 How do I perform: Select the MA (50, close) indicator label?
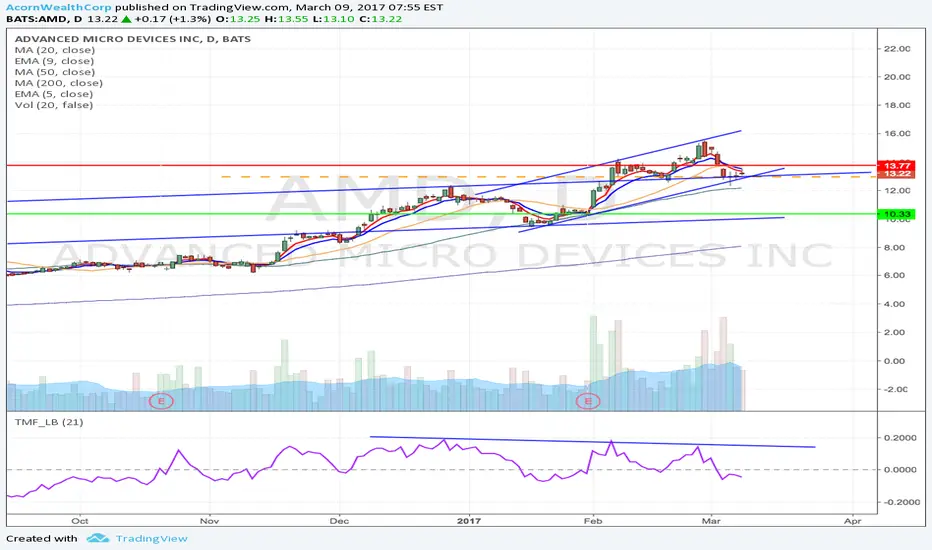(55, 72)
